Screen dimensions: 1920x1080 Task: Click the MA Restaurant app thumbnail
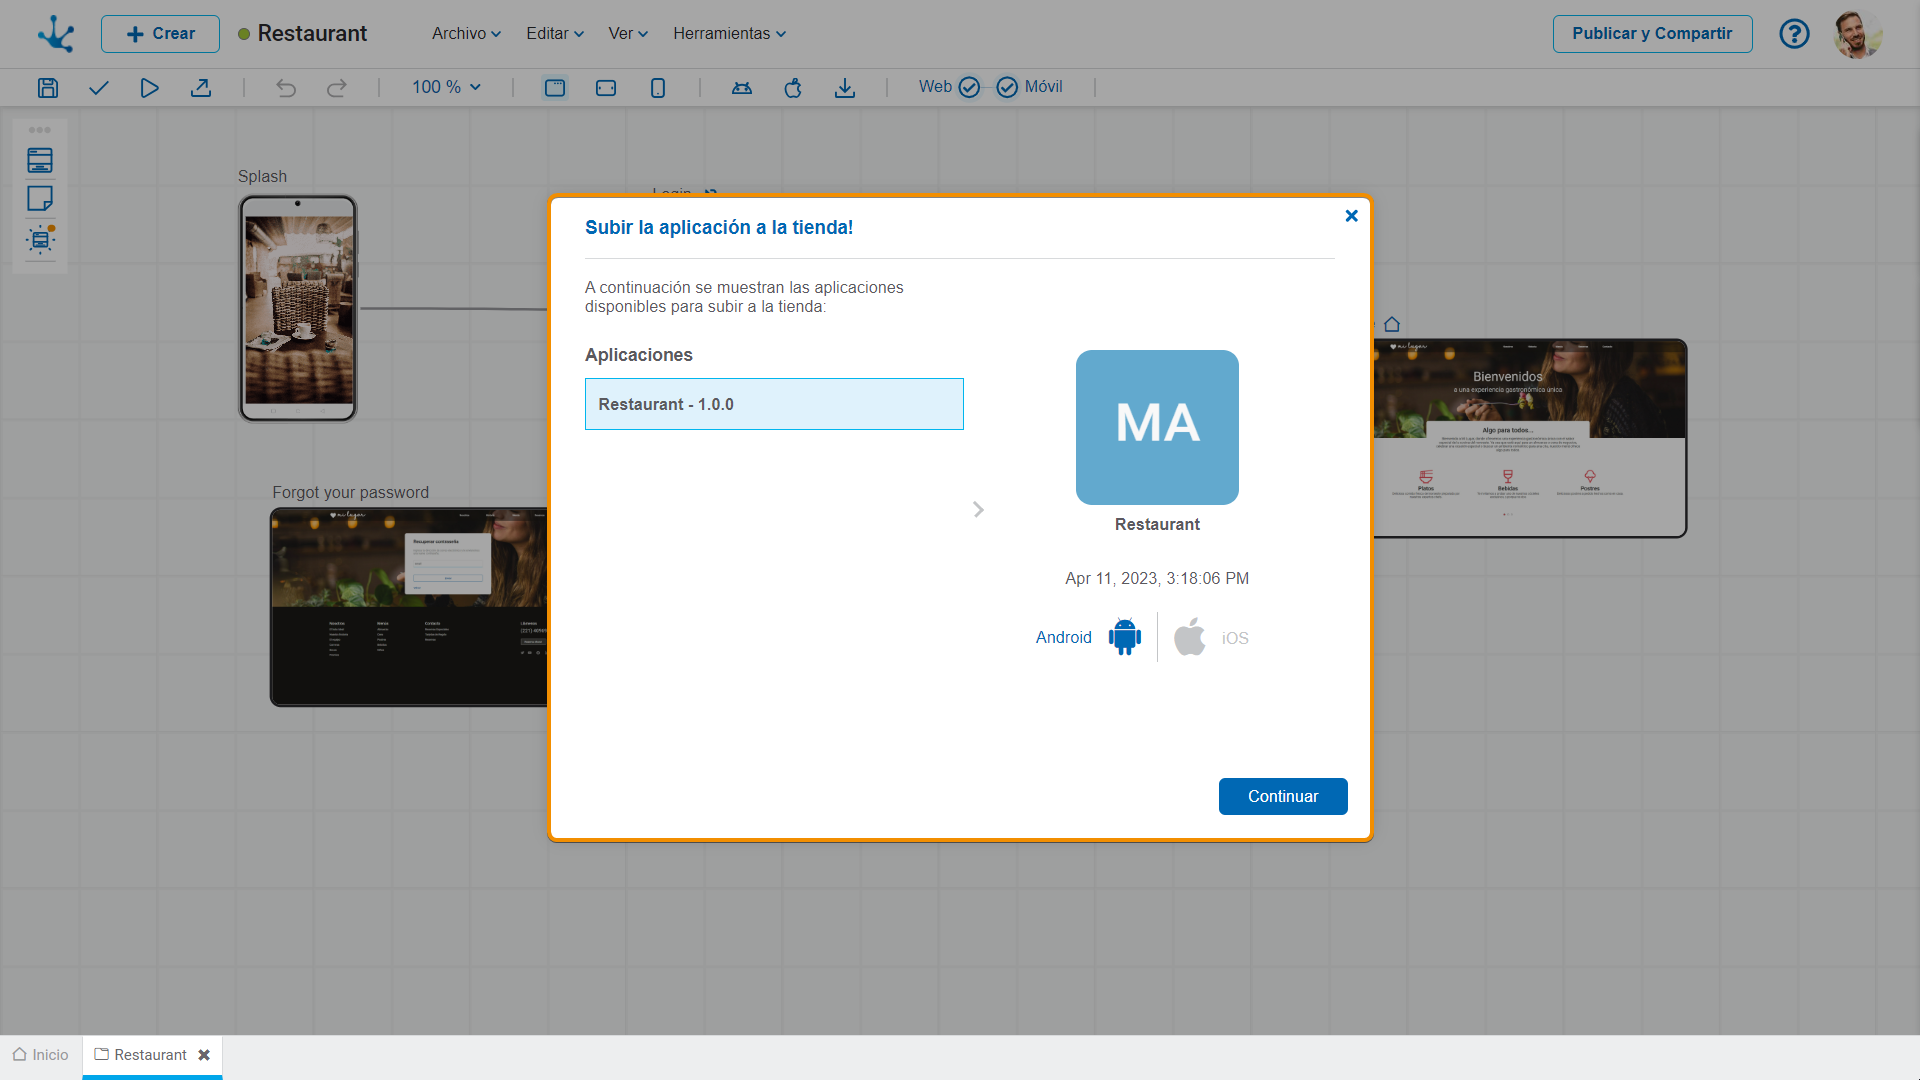point(1157,427)
